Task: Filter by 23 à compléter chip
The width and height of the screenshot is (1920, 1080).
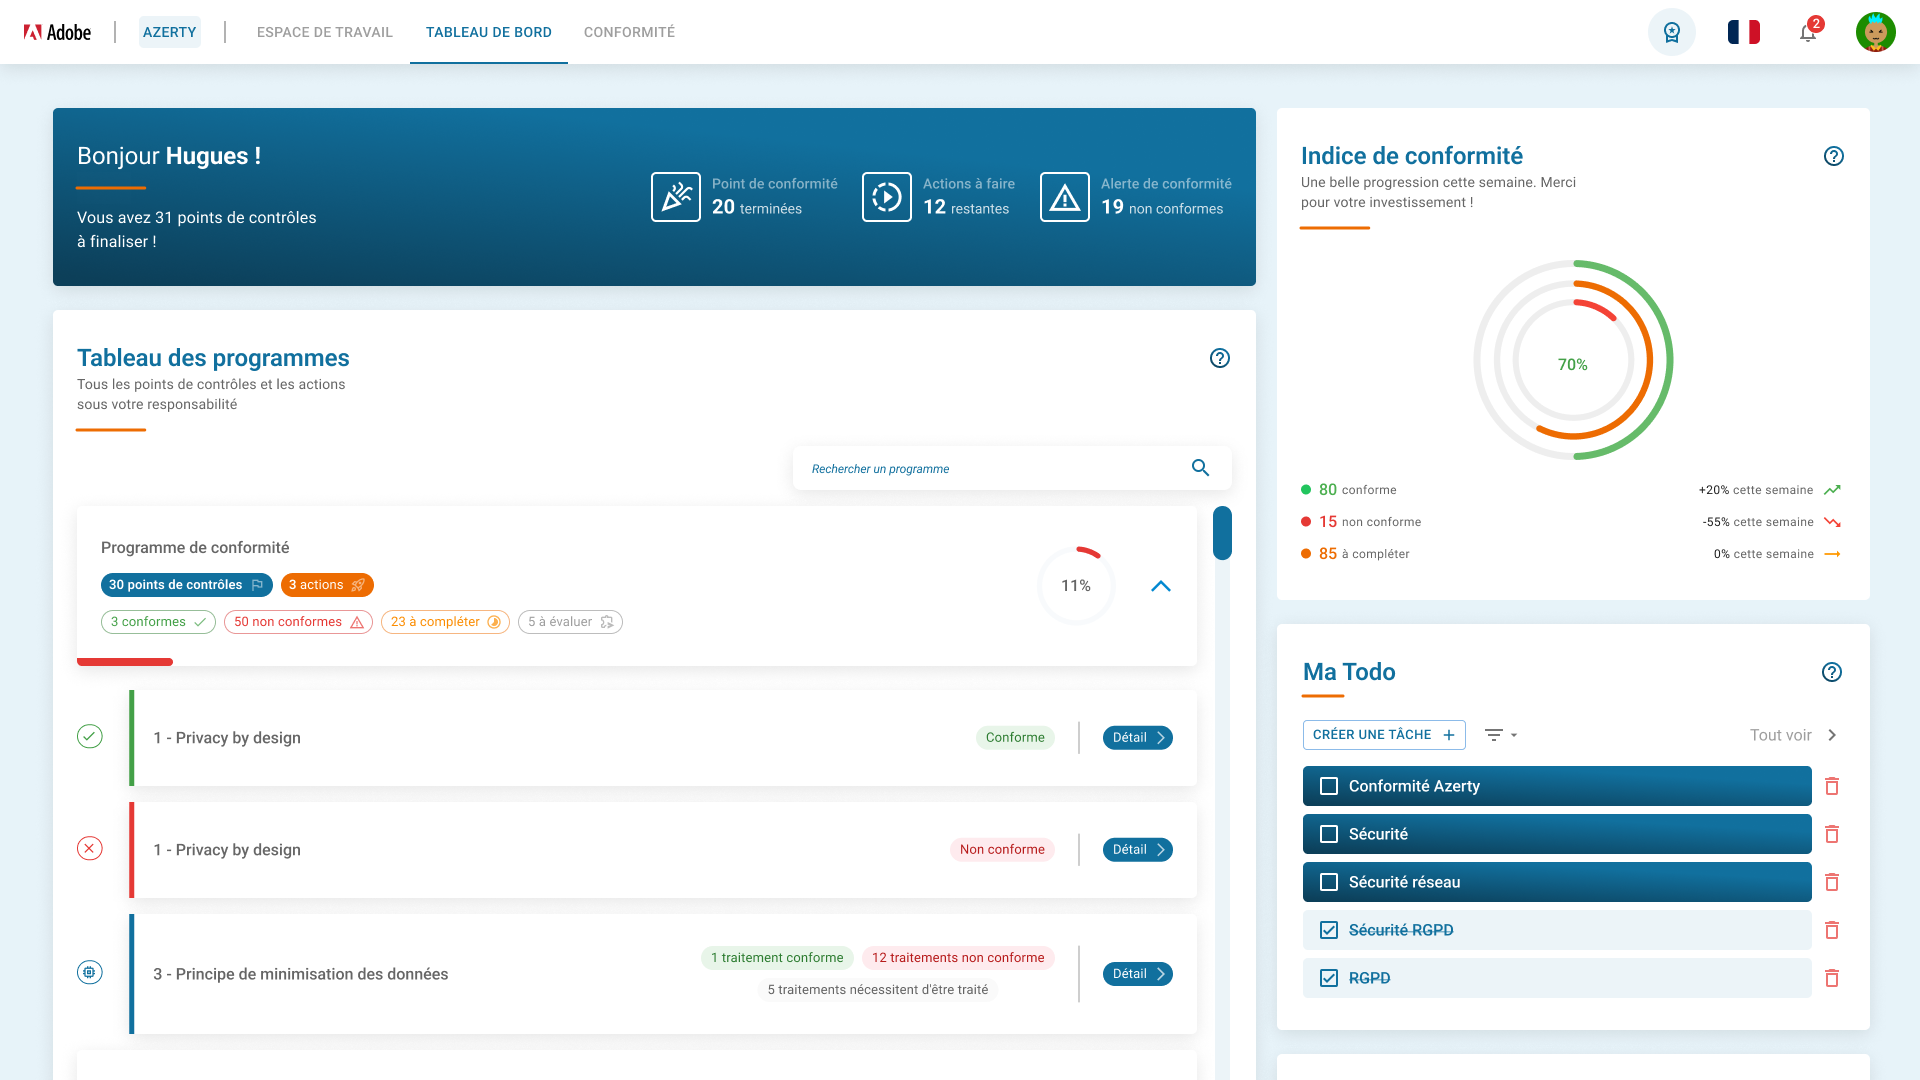Action: [x=445, y=622]
